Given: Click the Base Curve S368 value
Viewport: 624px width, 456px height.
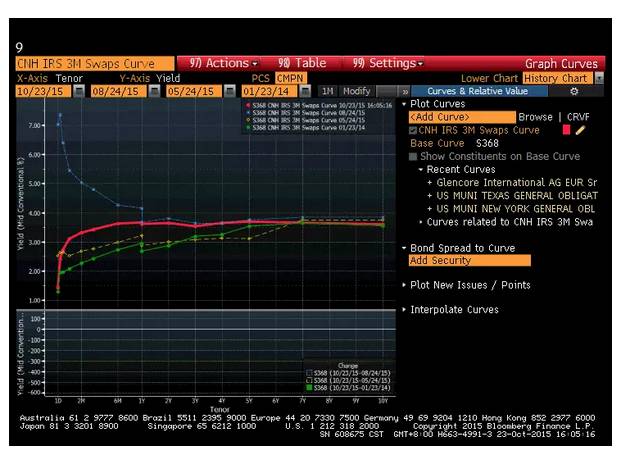Looking at the screenshot, I should pos(487,144).
